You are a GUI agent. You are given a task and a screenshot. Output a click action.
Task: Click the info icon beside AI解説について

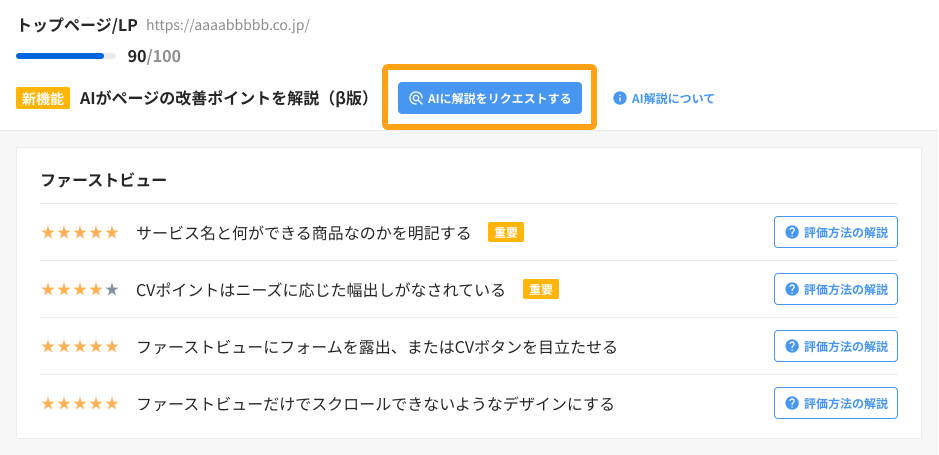(x=620, y=98)
